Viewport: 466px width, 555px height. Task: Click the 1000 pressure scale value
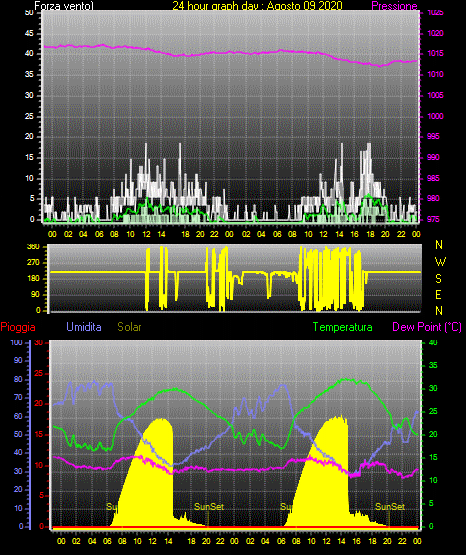435,116
